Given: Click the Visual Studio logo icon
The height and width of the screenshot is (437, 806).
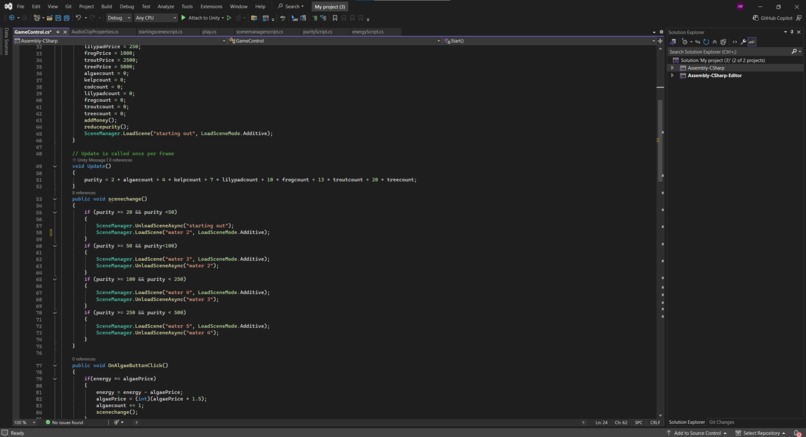Looking at the screenshot, I should tap(8, 6).
